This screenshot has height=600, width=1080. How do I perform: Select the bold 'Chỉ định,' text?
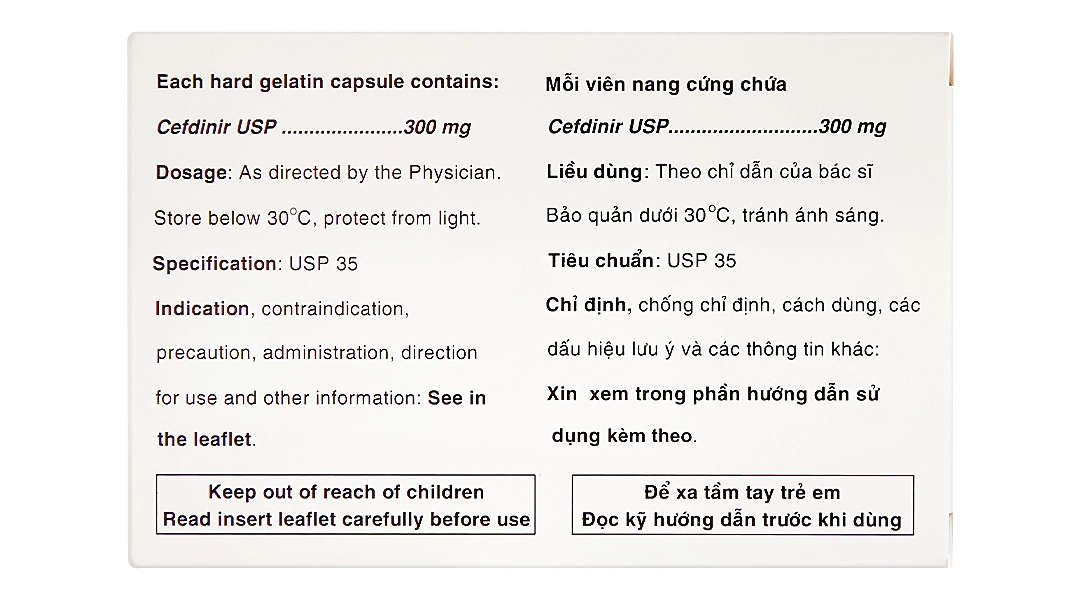tap(588, 305)
